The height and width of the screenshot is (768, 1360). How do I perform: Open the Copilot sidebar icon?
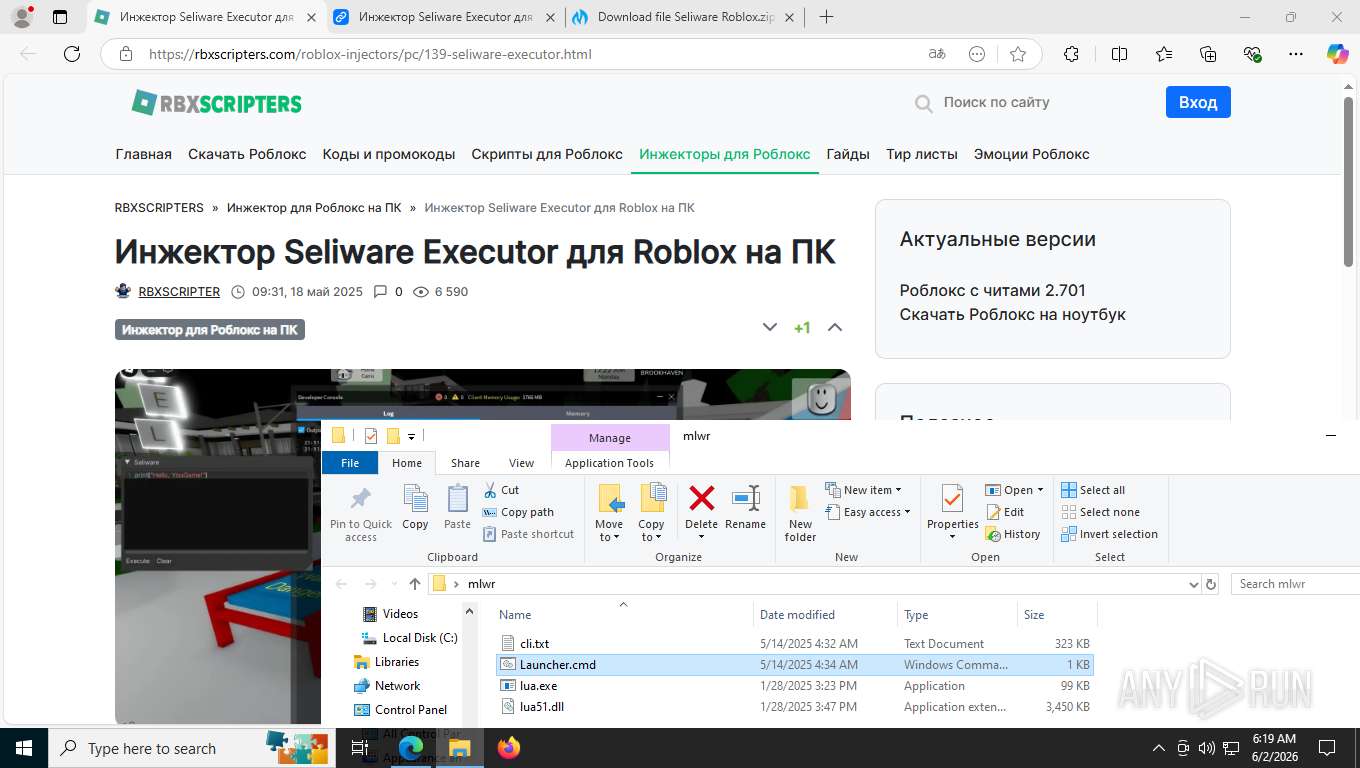tap(1337, 54)
